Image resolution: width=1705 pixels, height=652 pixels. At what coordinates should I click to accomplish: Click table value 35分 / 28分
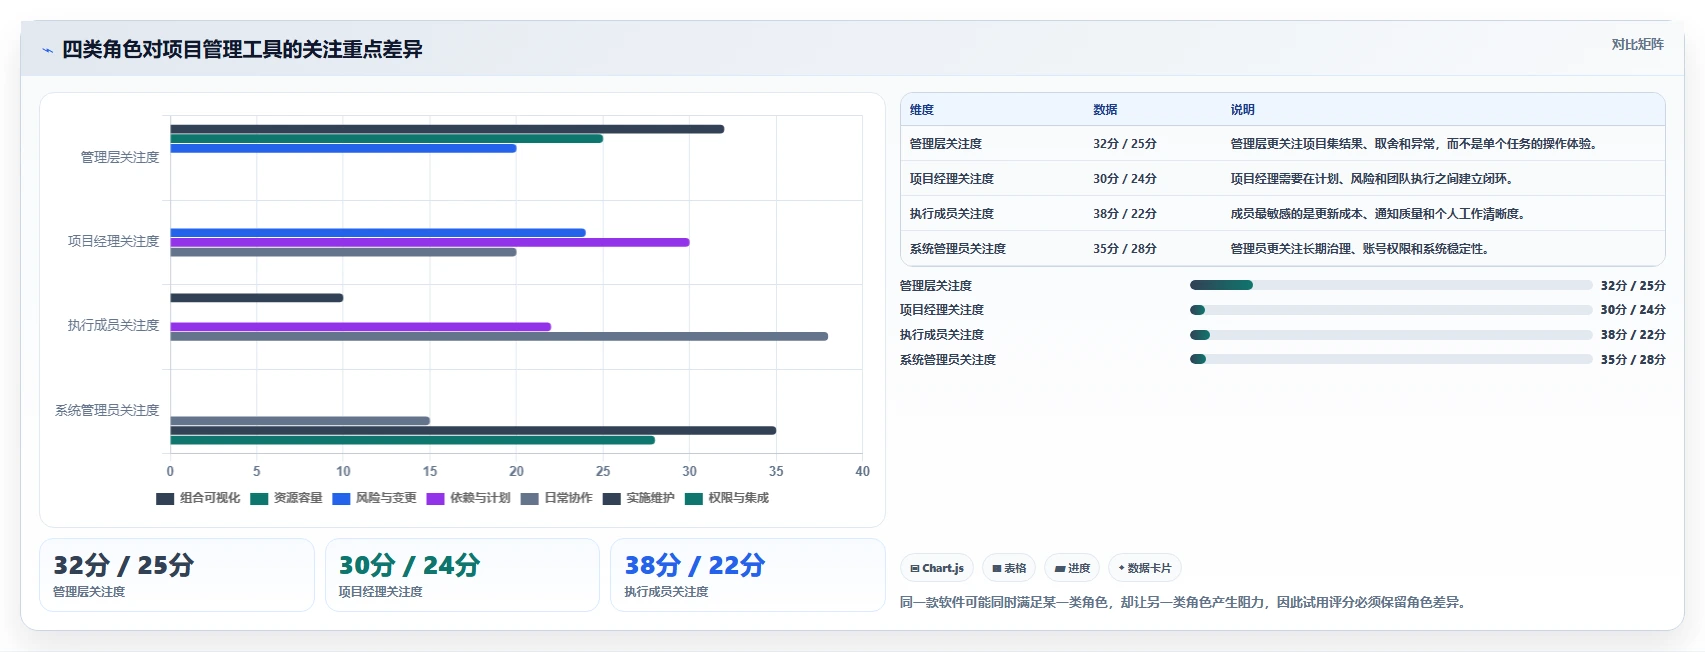(x=1124, y=249)
